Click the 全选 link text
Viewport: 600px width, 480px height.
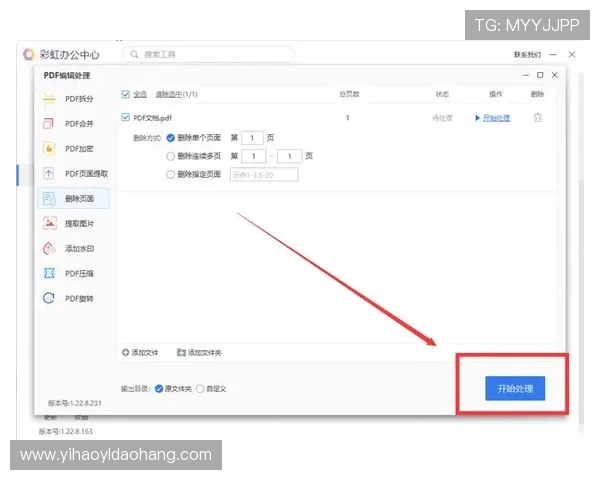coord(140,94)
